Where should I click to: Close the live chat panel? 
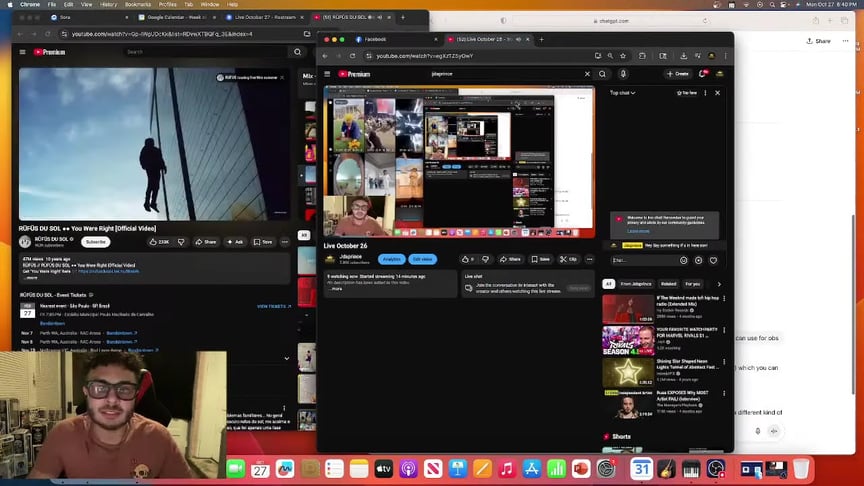coord(717,92)
